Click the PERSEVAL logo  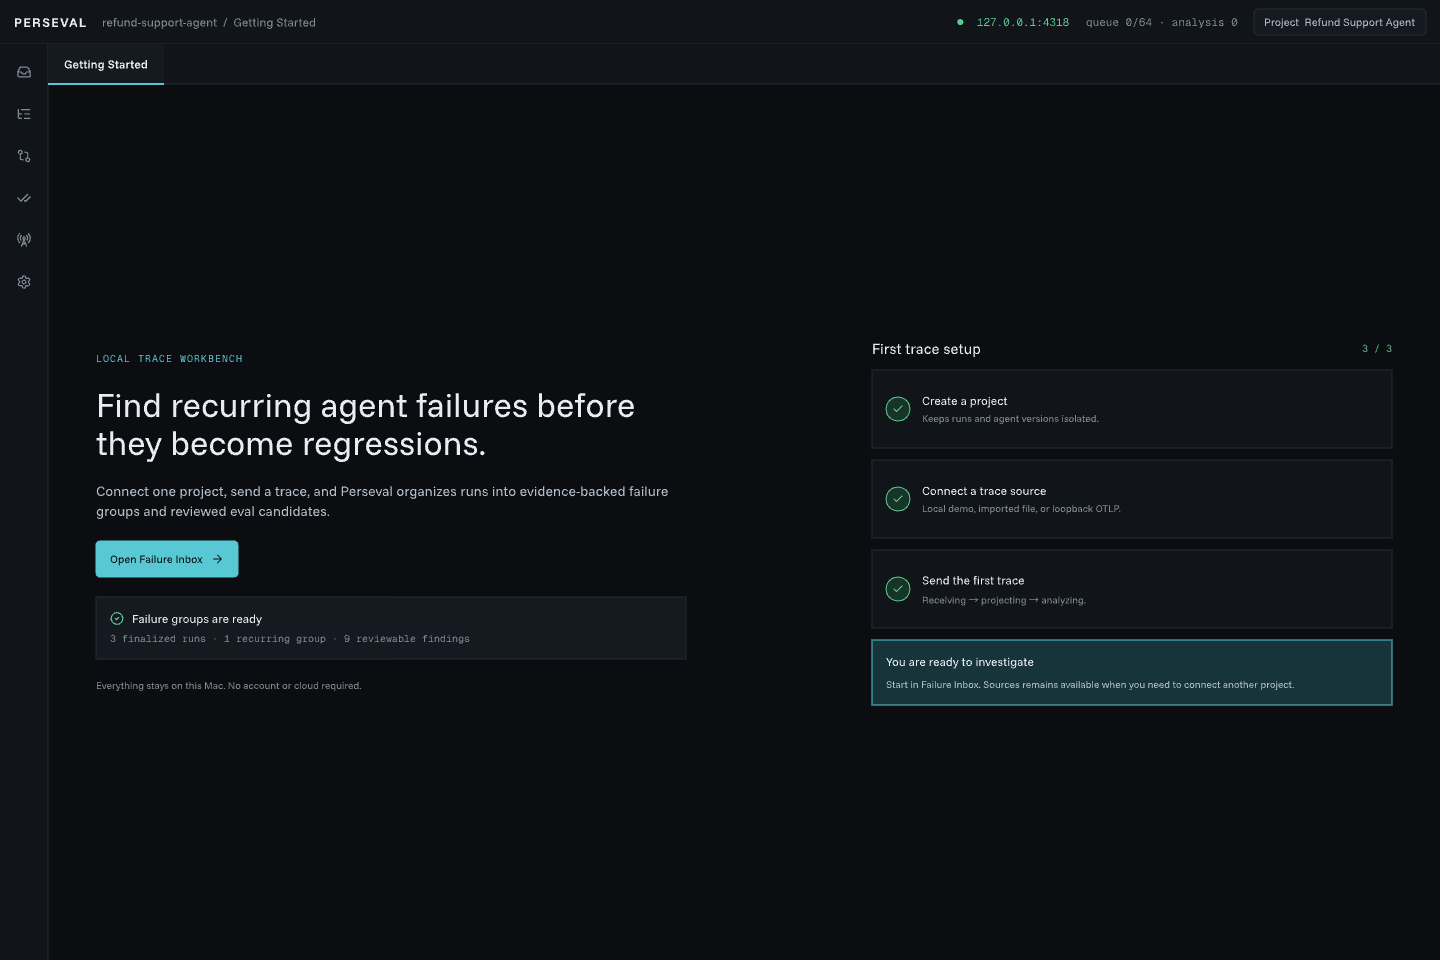tap(50, 22)
